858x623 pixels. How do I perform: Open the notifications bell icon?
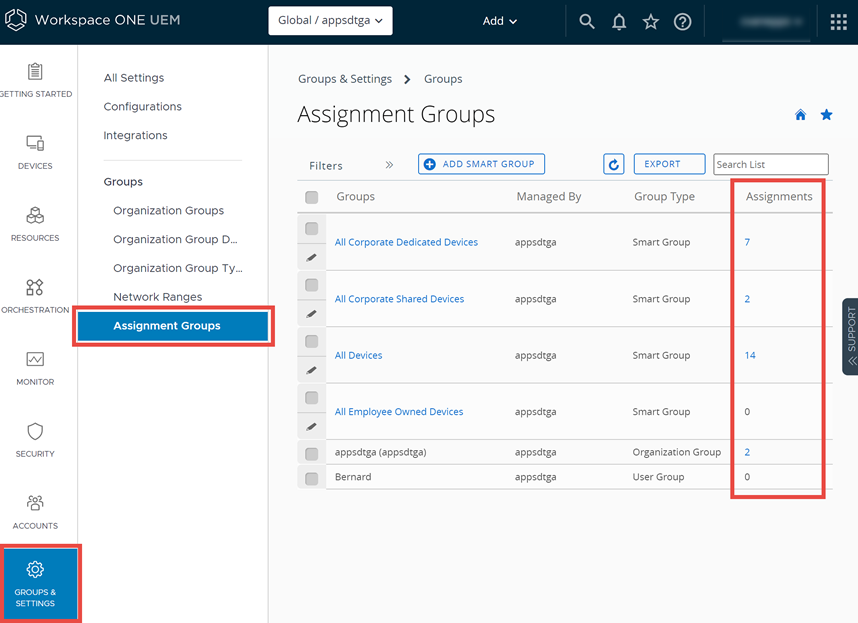coord(619,21)
